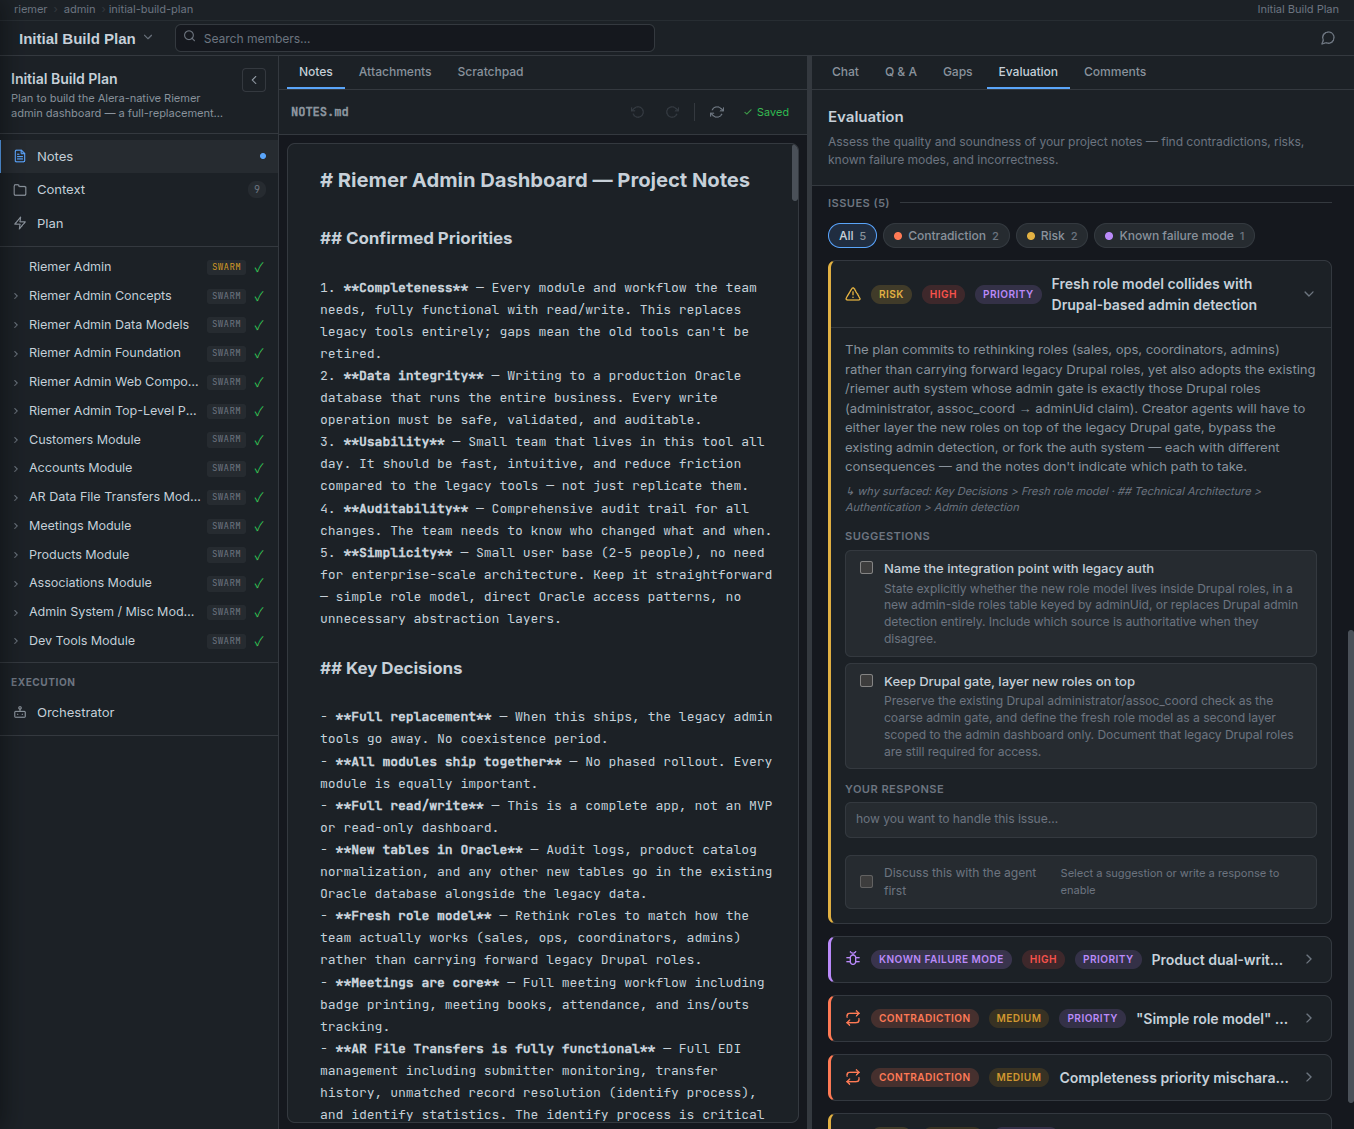The image size is (1354, 1129).
Task: Enable "Discuss this with the agent first" checkbox
Action: pos(867,882)
